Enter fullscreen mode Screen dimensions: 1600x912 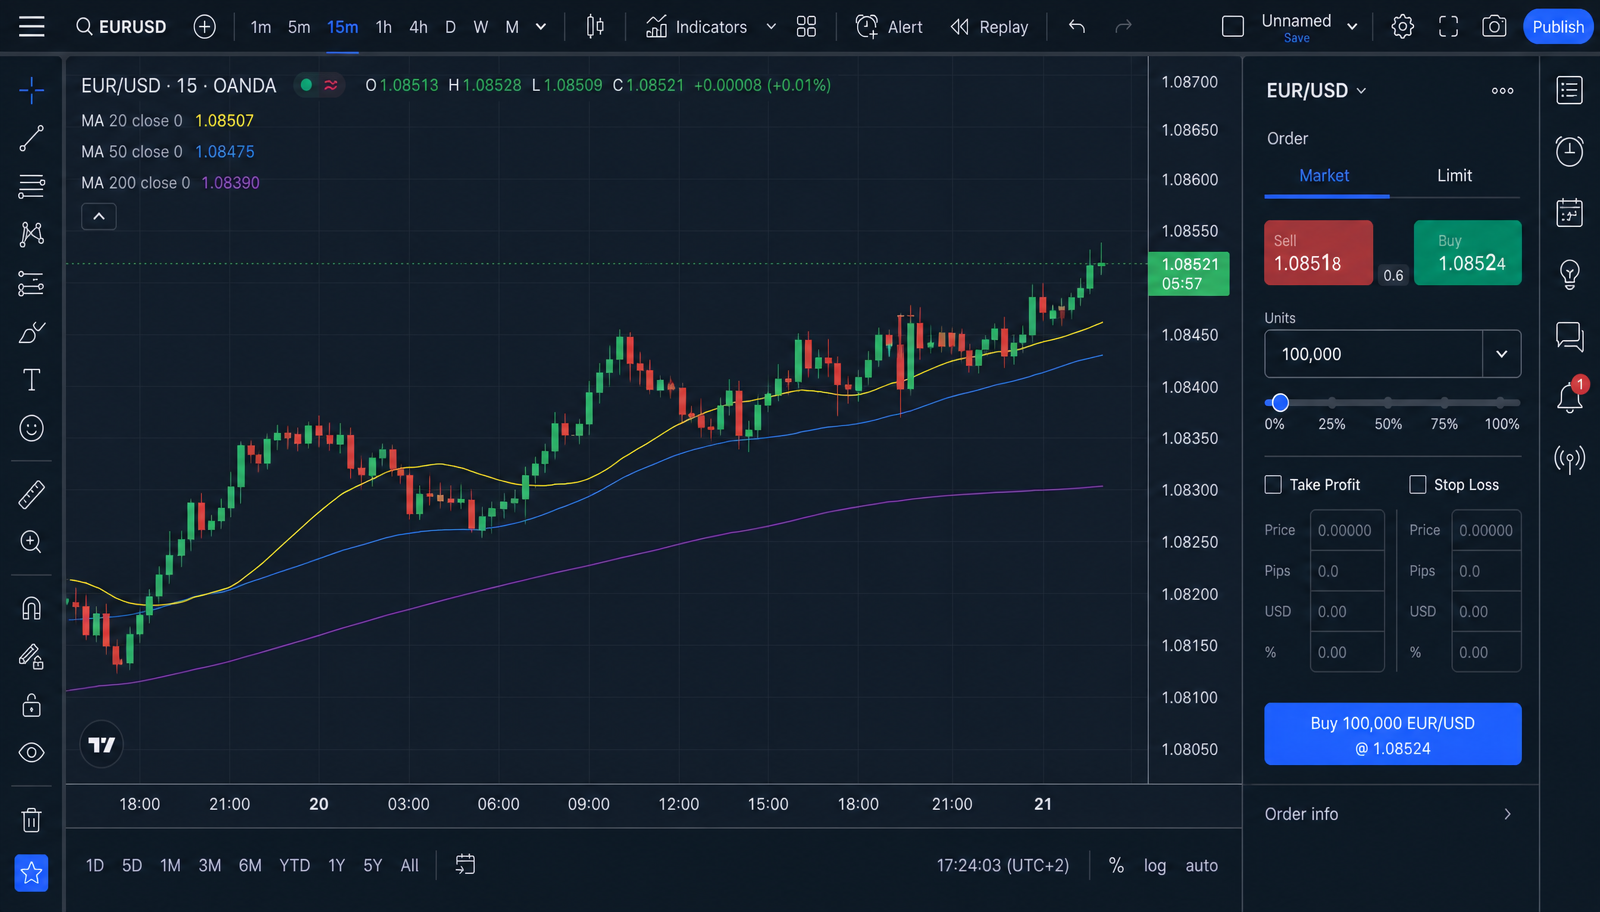[x=1448, y=27]
